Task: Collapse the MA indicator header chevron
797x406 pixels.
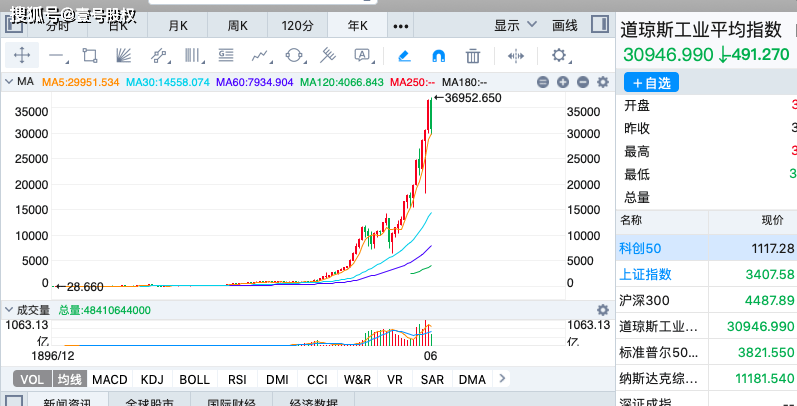Action: tap(9, 81)
